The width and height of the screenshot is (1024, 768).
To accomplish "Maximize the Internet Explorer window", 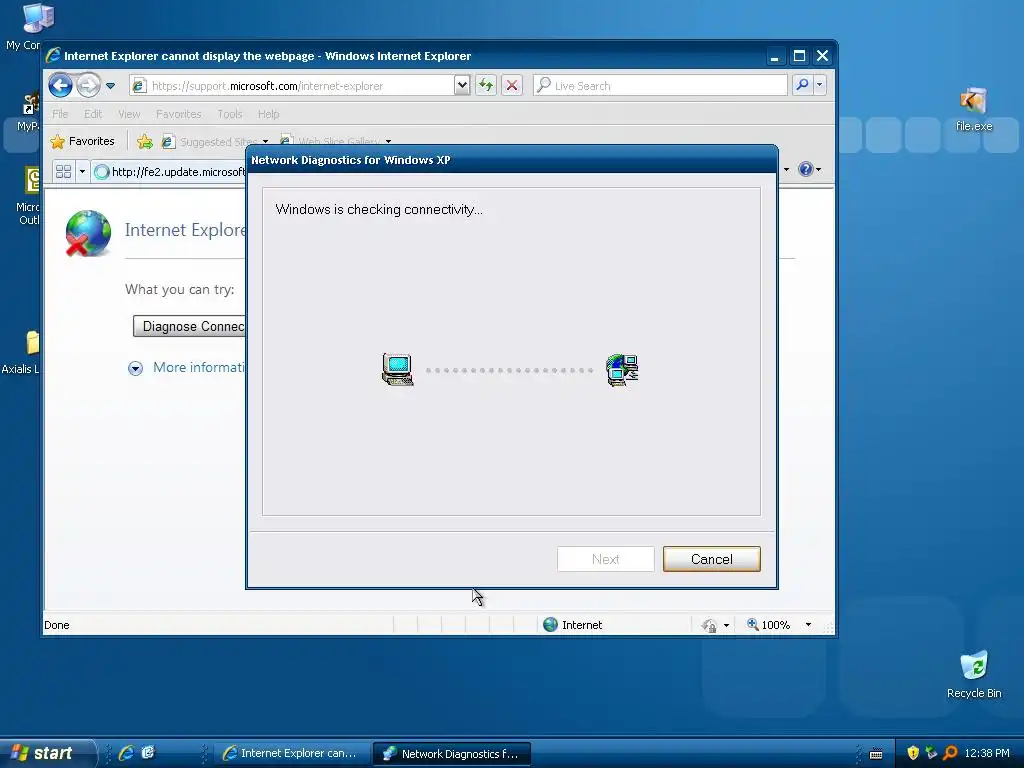I will (799, 56).
